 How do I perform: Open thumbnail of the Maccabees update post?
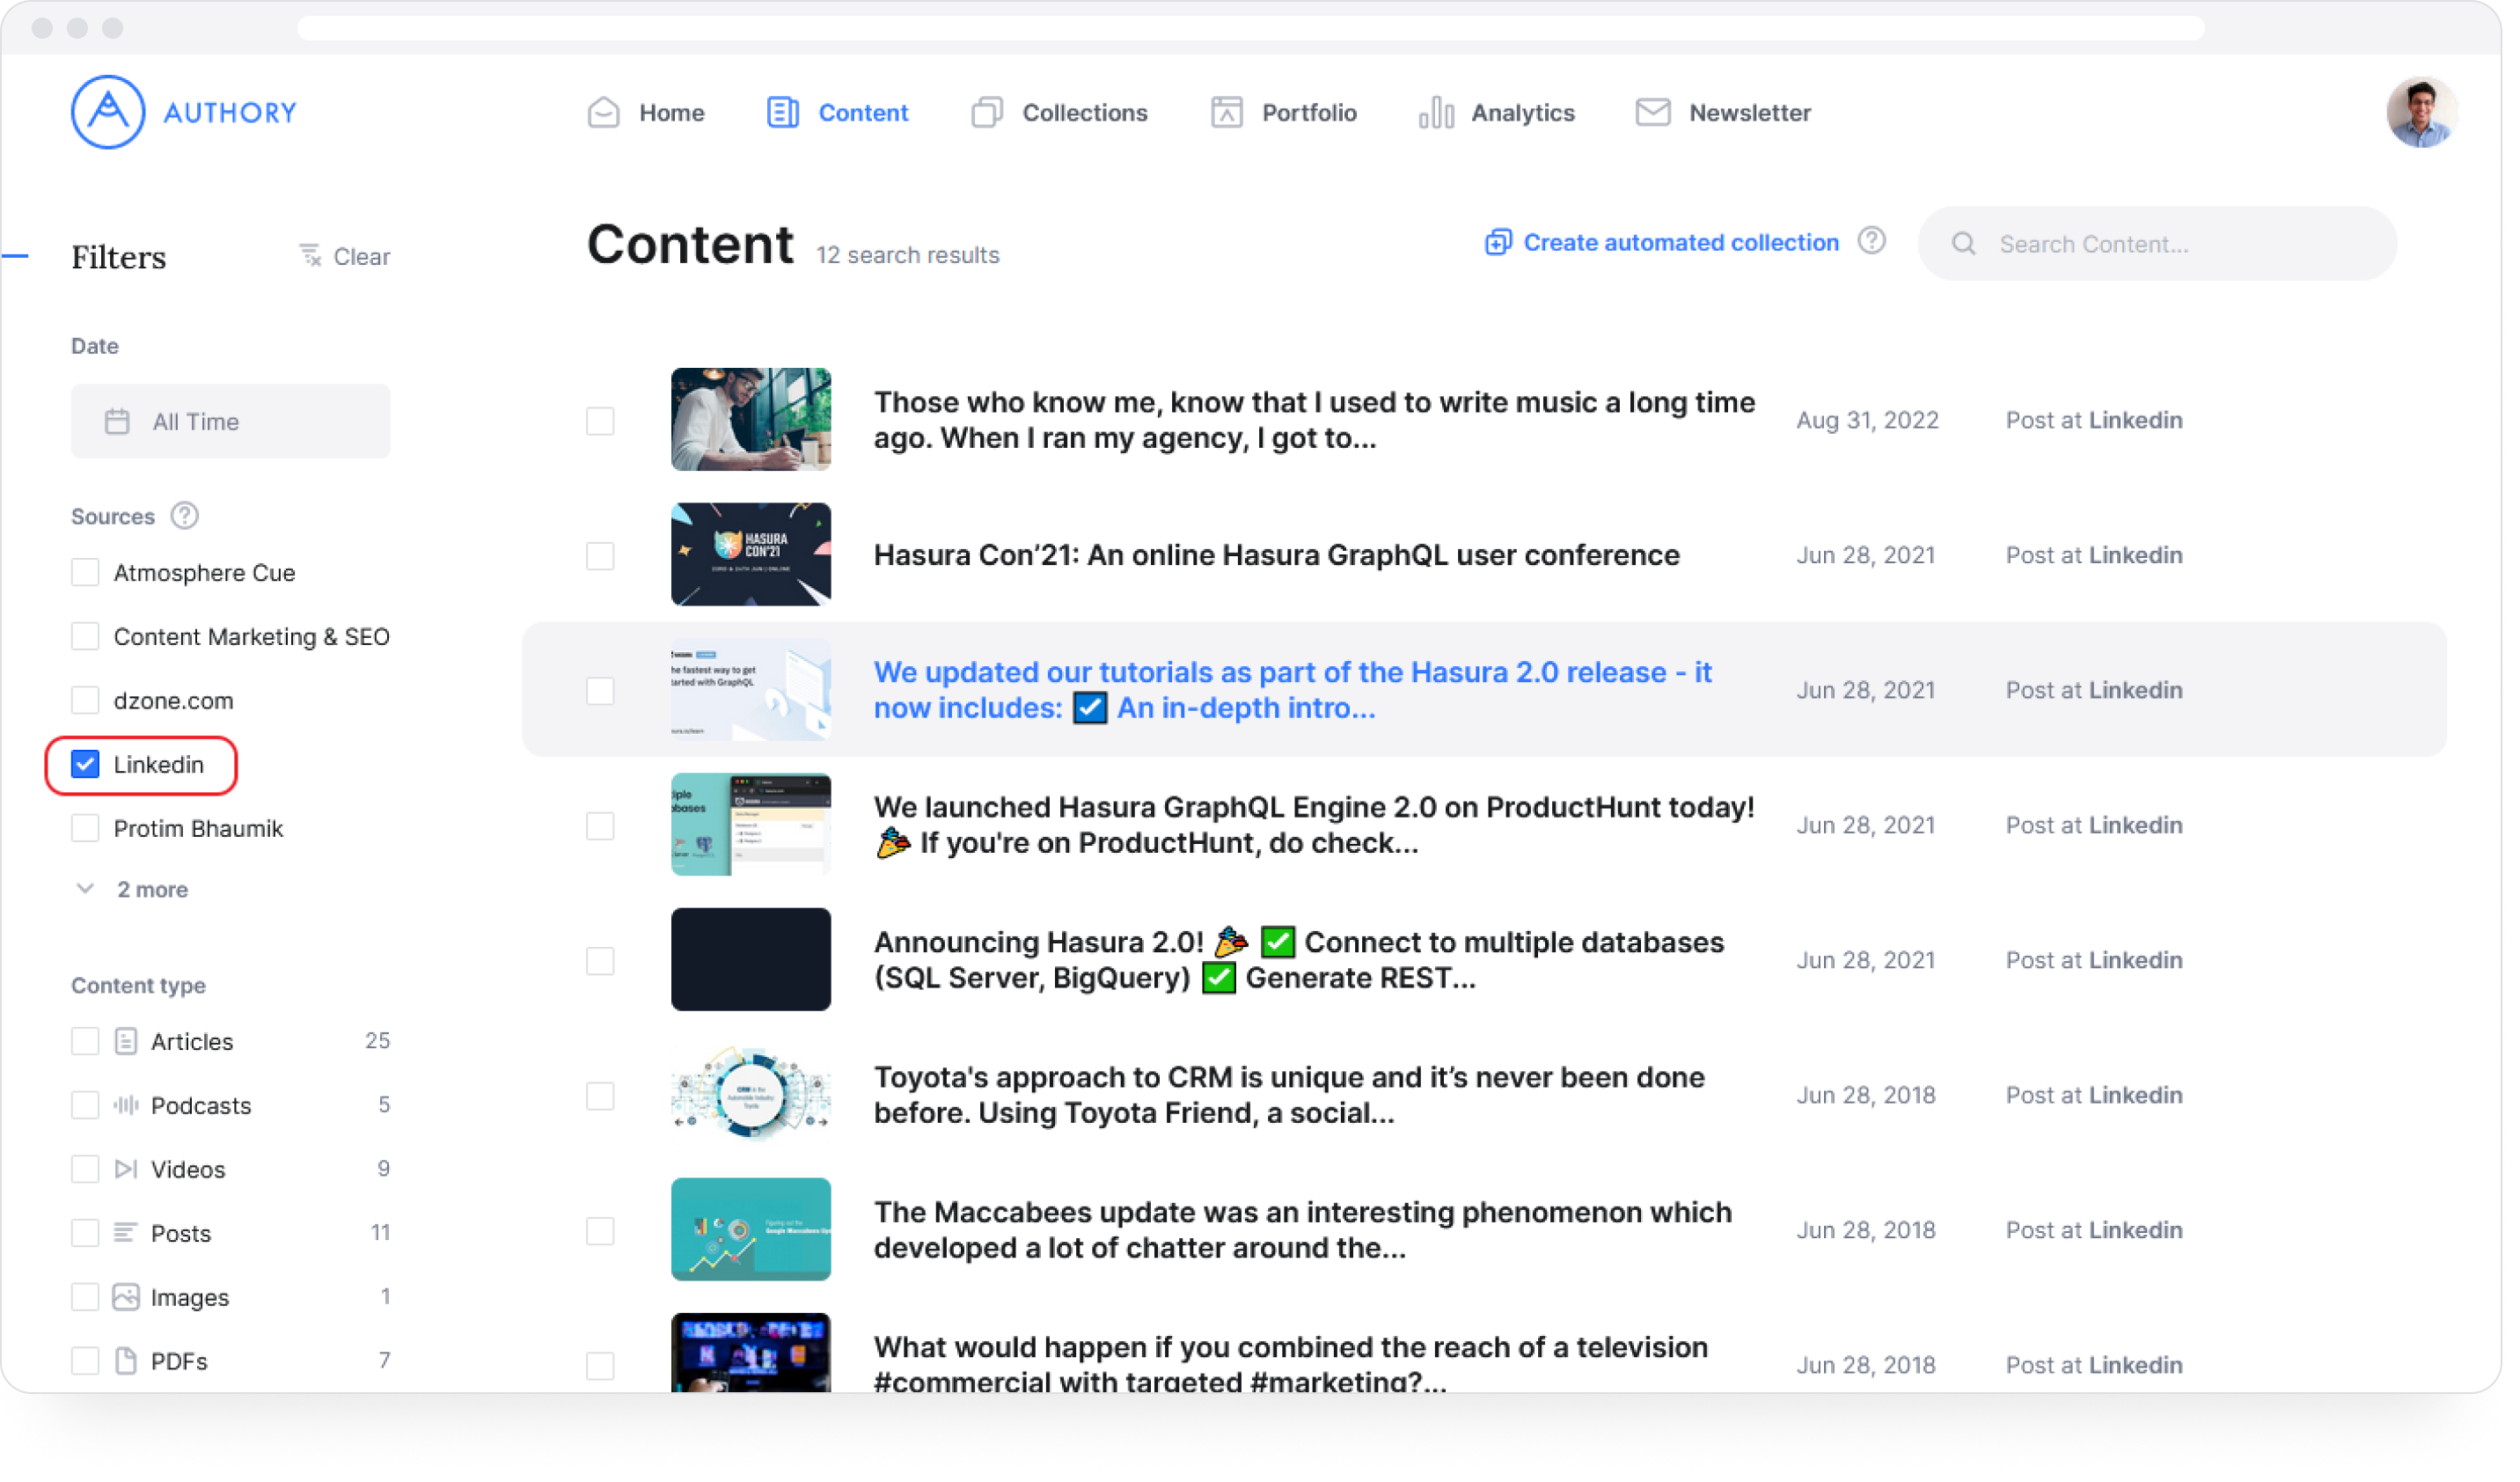click(x=751, y=1231)
